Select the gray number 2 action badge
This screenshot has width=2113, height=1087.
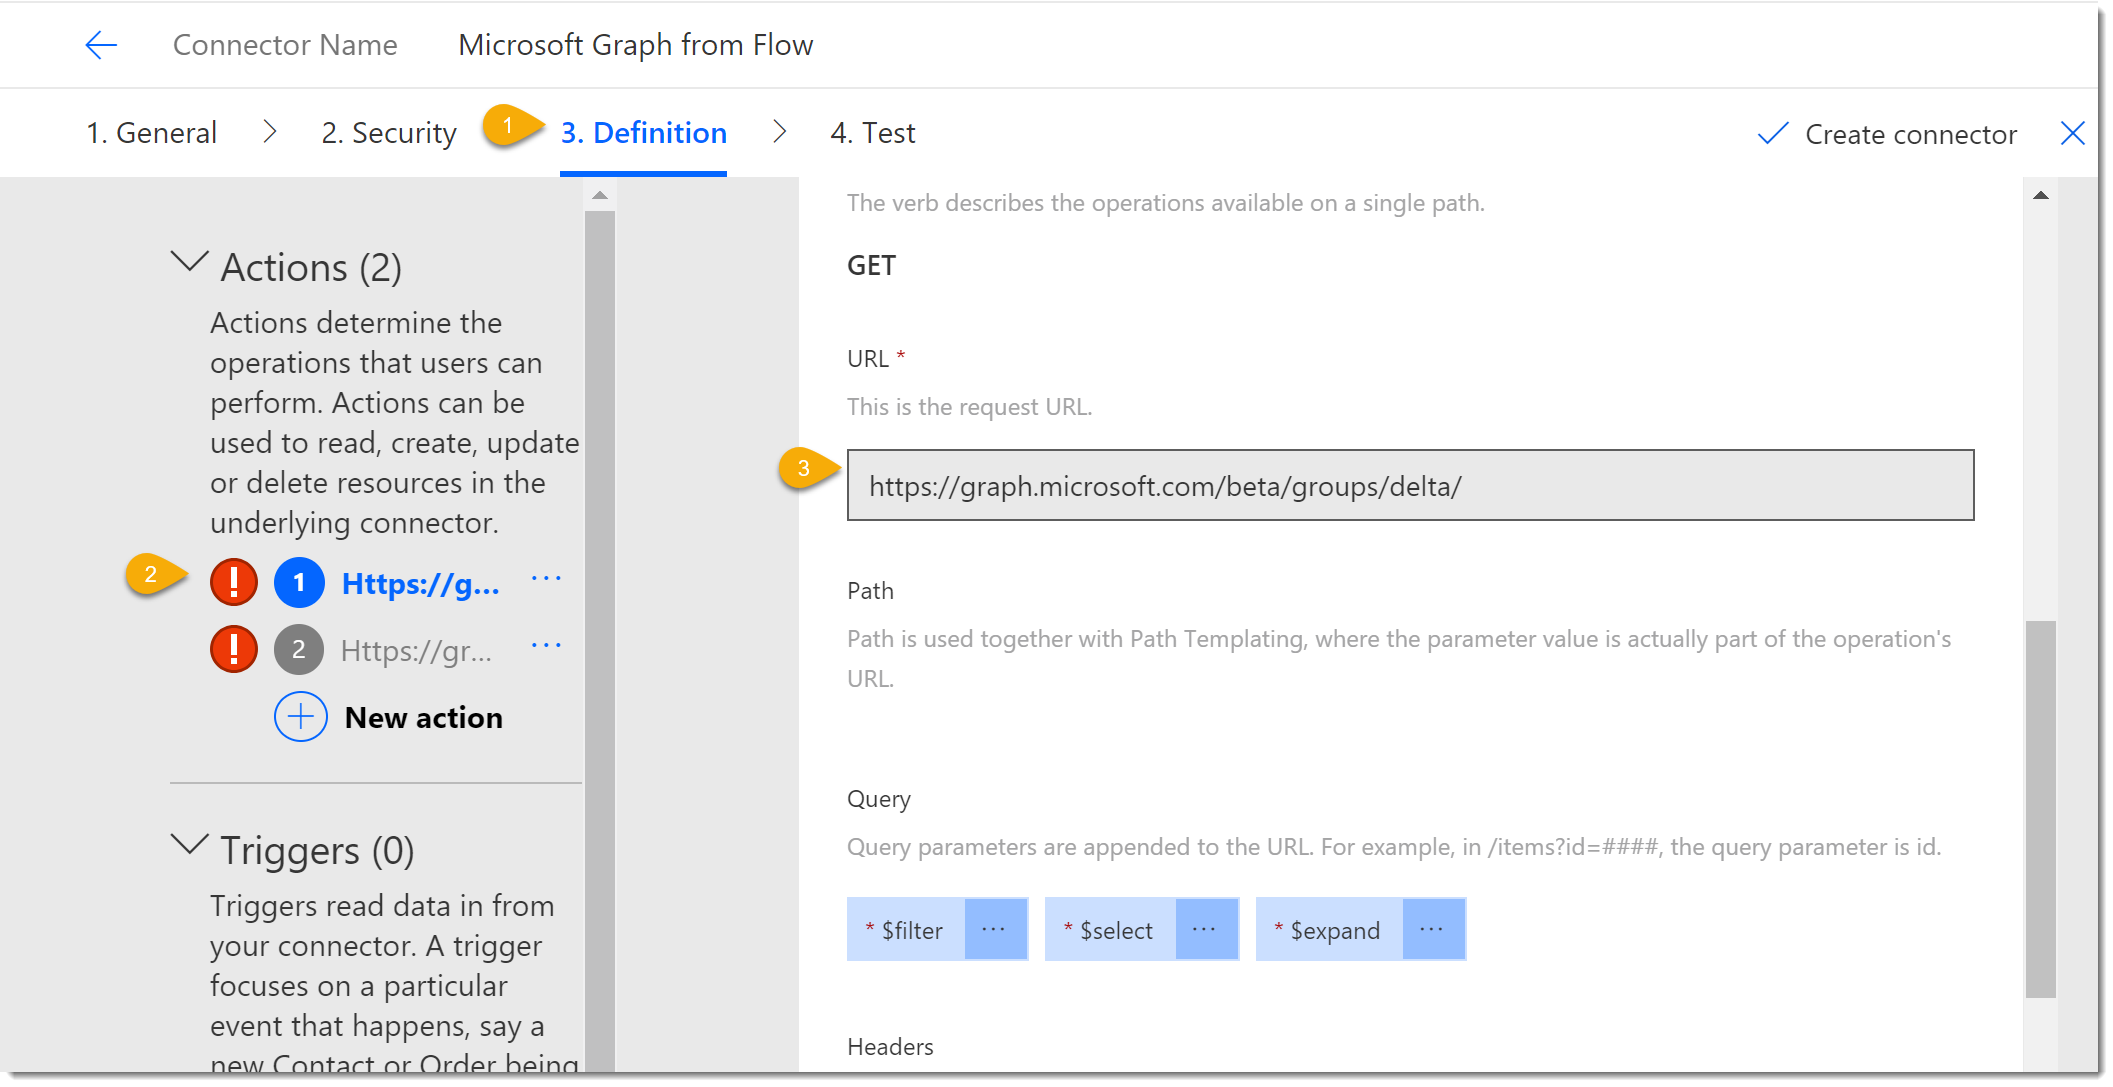click(x=299, y=650)
